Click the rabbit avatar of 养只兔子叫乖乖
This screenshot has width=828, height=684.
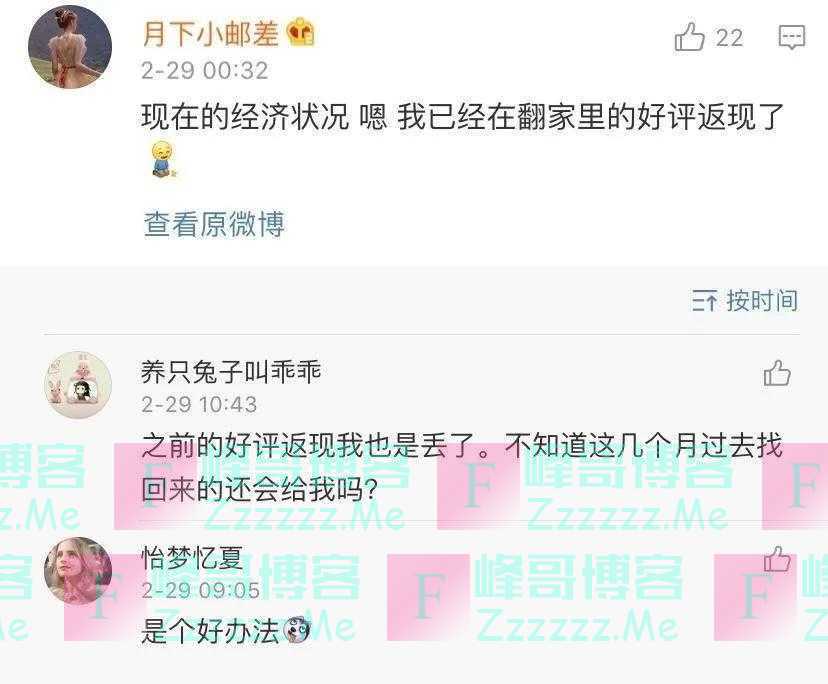click(x=78, y=385)
